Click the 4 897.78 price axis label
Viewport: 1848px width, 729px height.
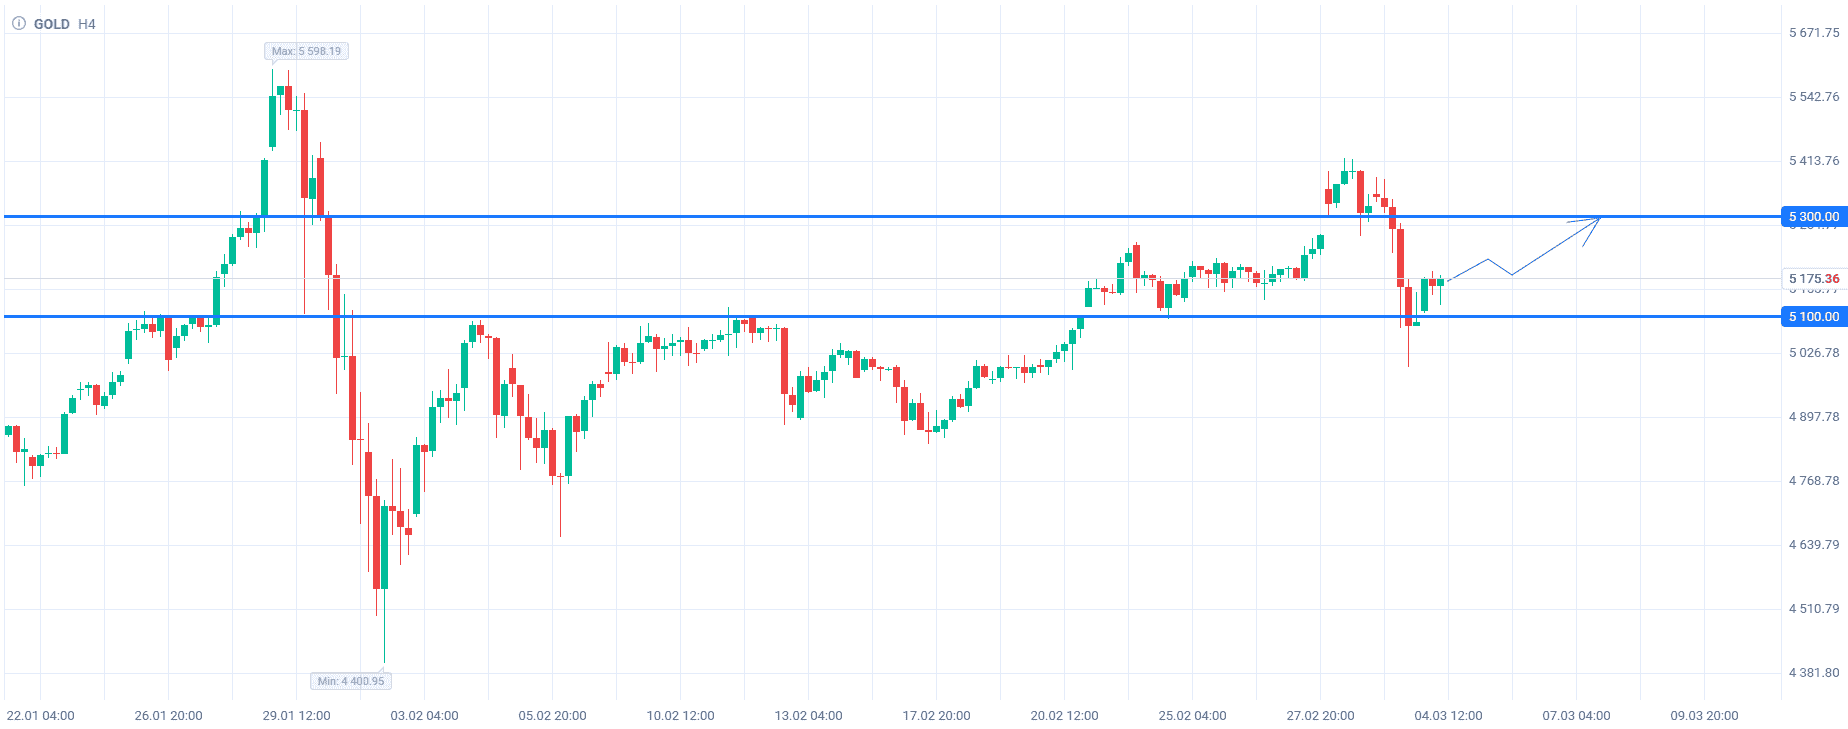pos(1814,417)
